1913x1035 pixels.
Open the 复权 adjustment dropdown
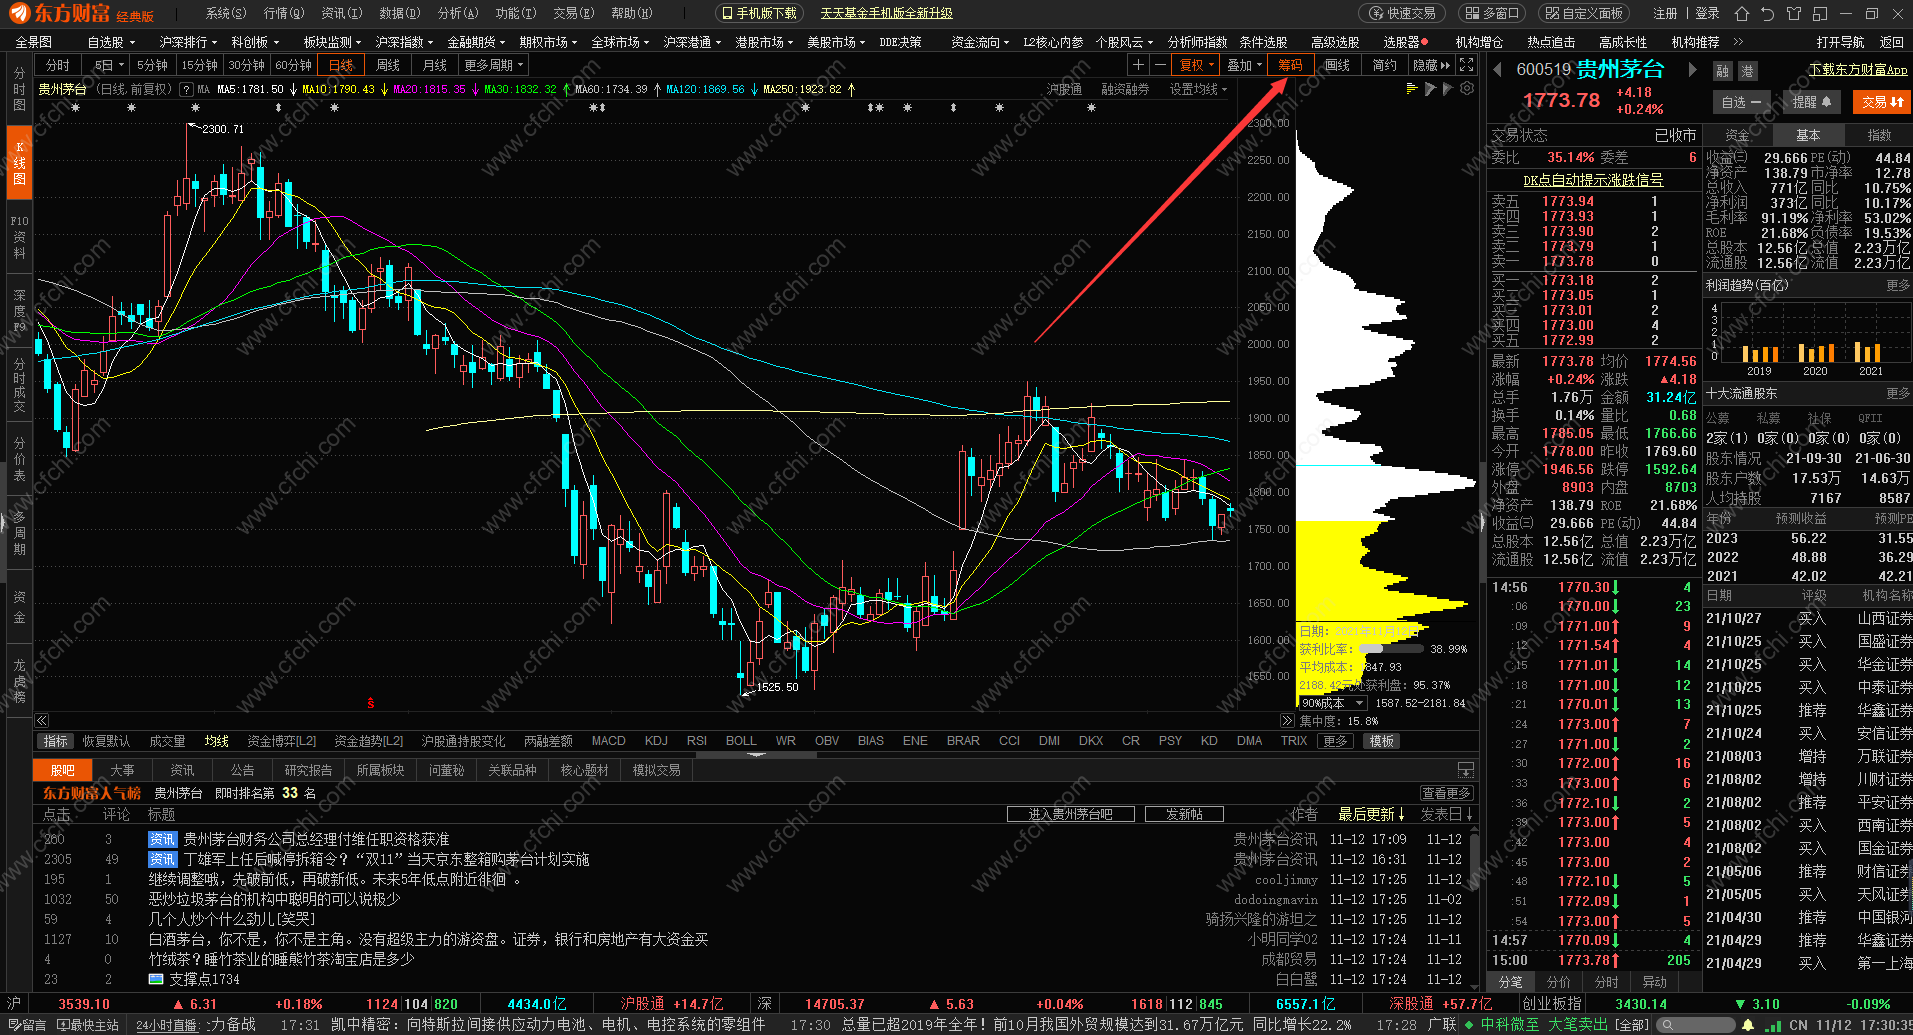click(x=1197, y=65)
